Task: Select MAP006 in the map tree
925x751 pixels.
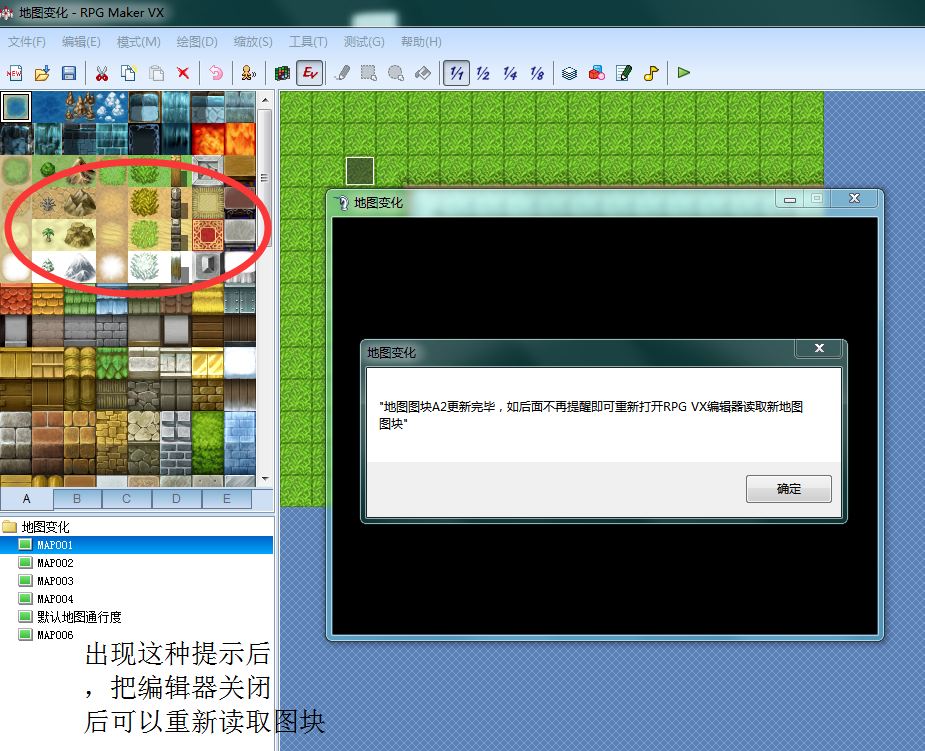Action: [x=55, y=635]
